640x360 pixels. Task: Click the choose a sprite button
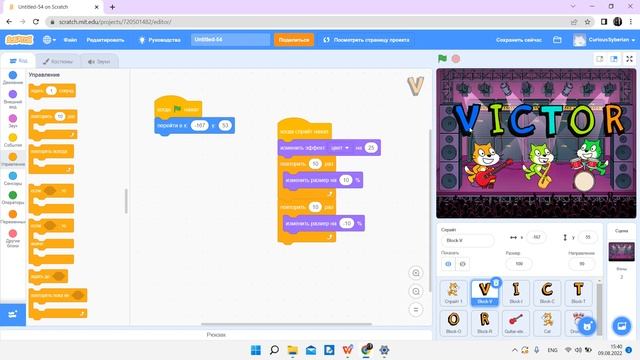tap(587, 326)
